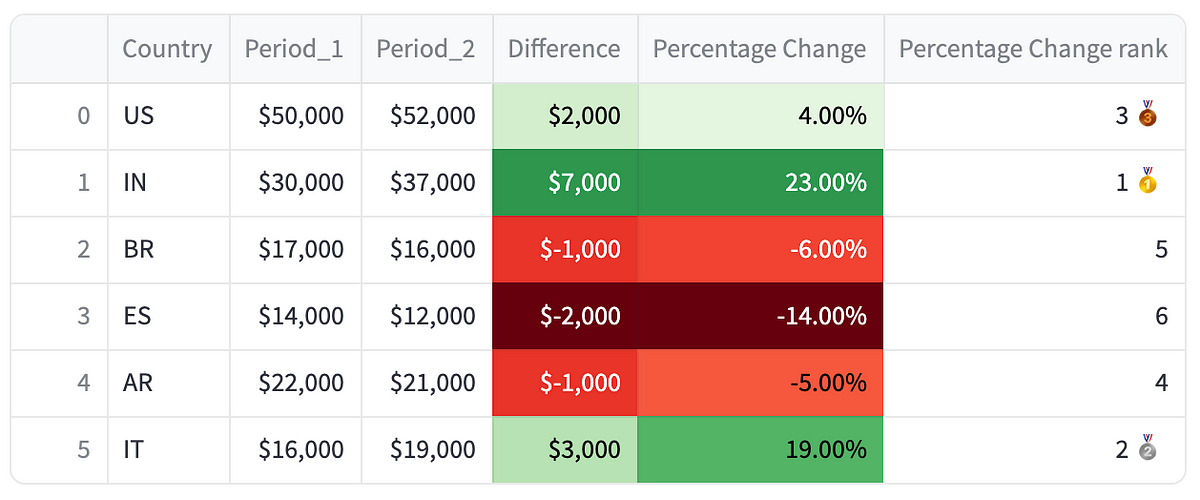Screen dimensions: 1200x500
Task: Click the BR country cell
Action: [168, 249]
